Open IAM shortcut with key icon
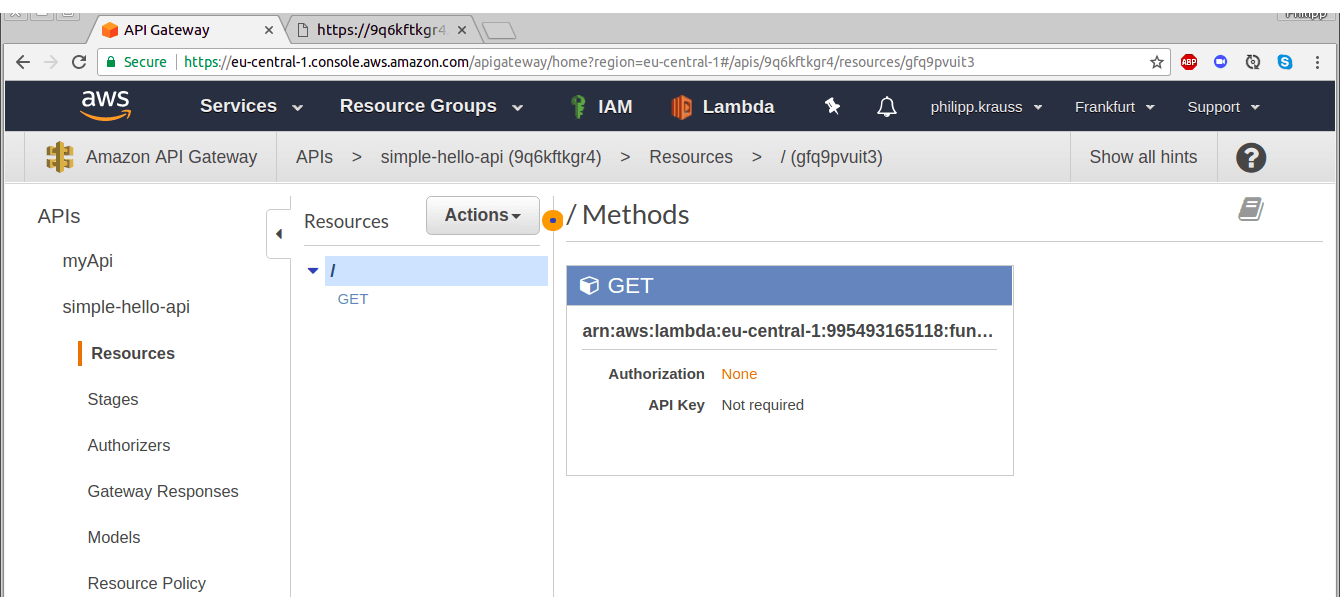This screenshot has width=1340, height=597. 600,107
